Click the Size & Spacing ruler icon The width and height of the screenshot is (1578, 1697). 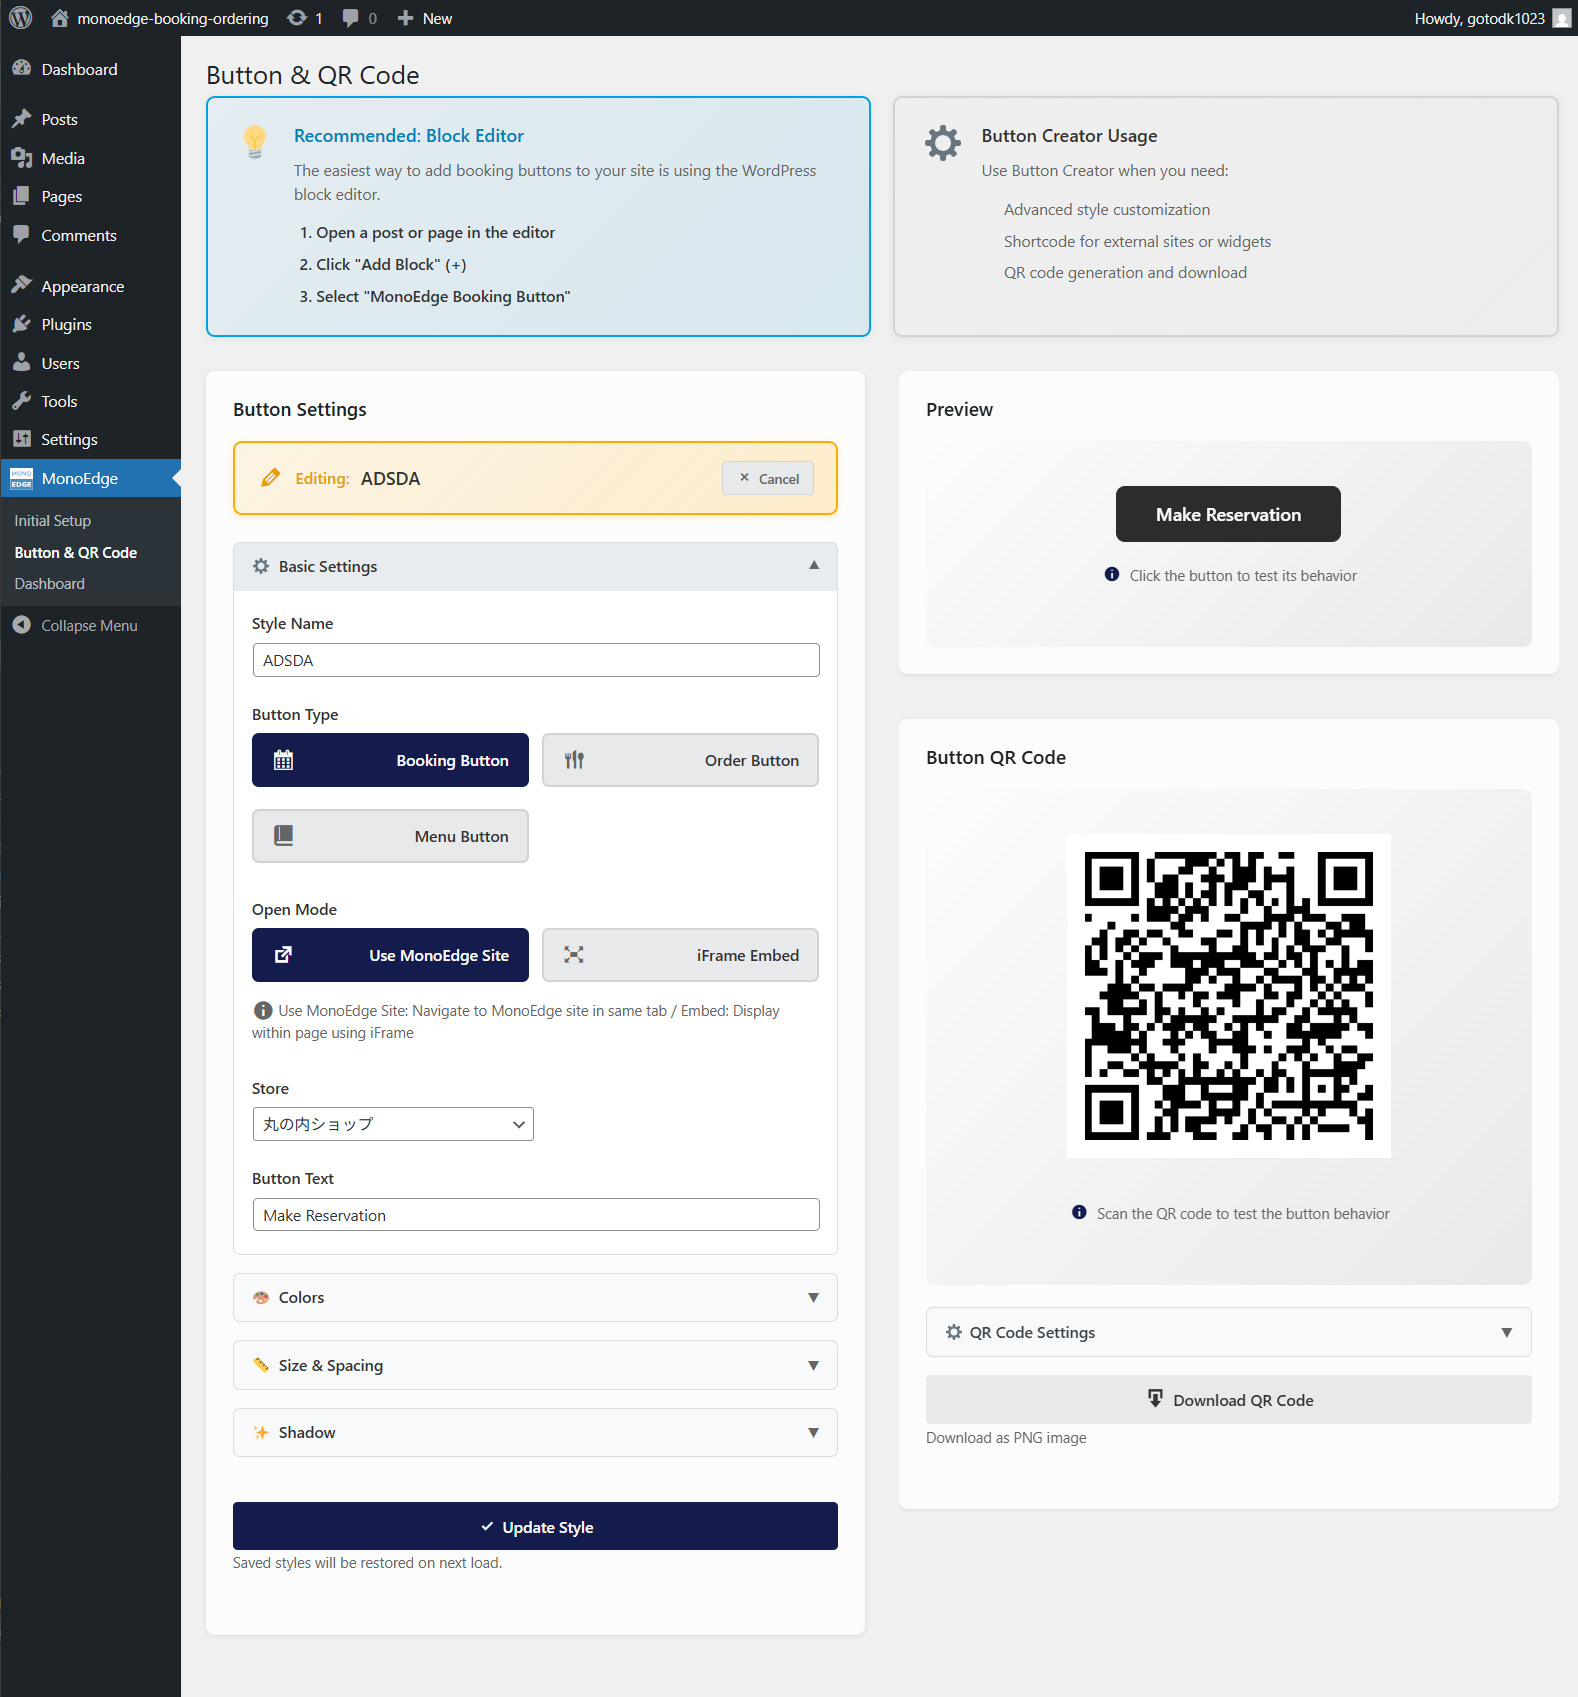(x=261, y=1365)
